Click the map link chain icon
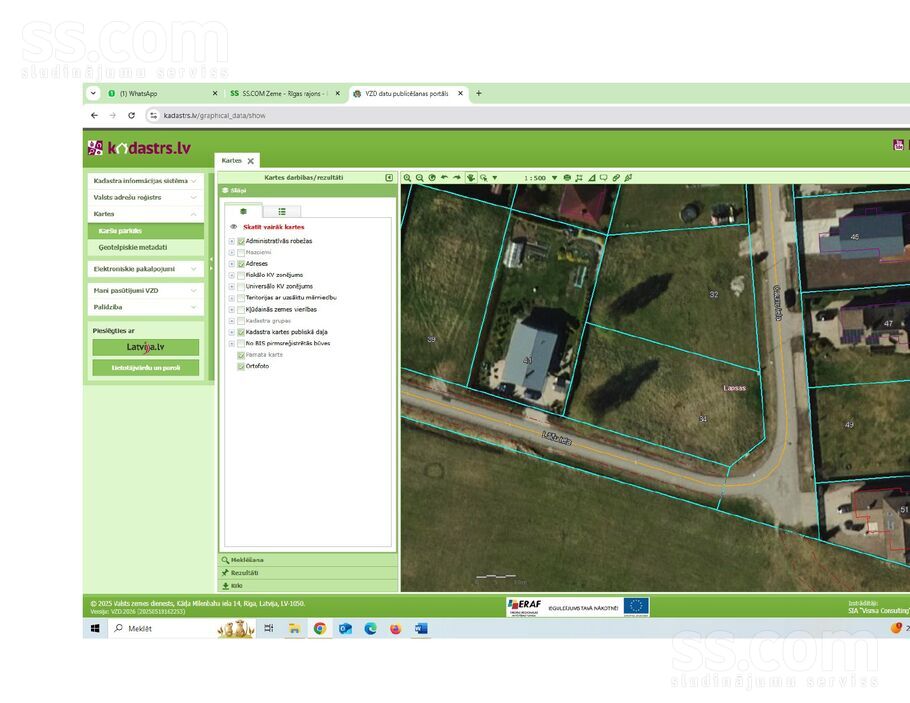Screen dimensions: 910x703 (x=616, y=177)
